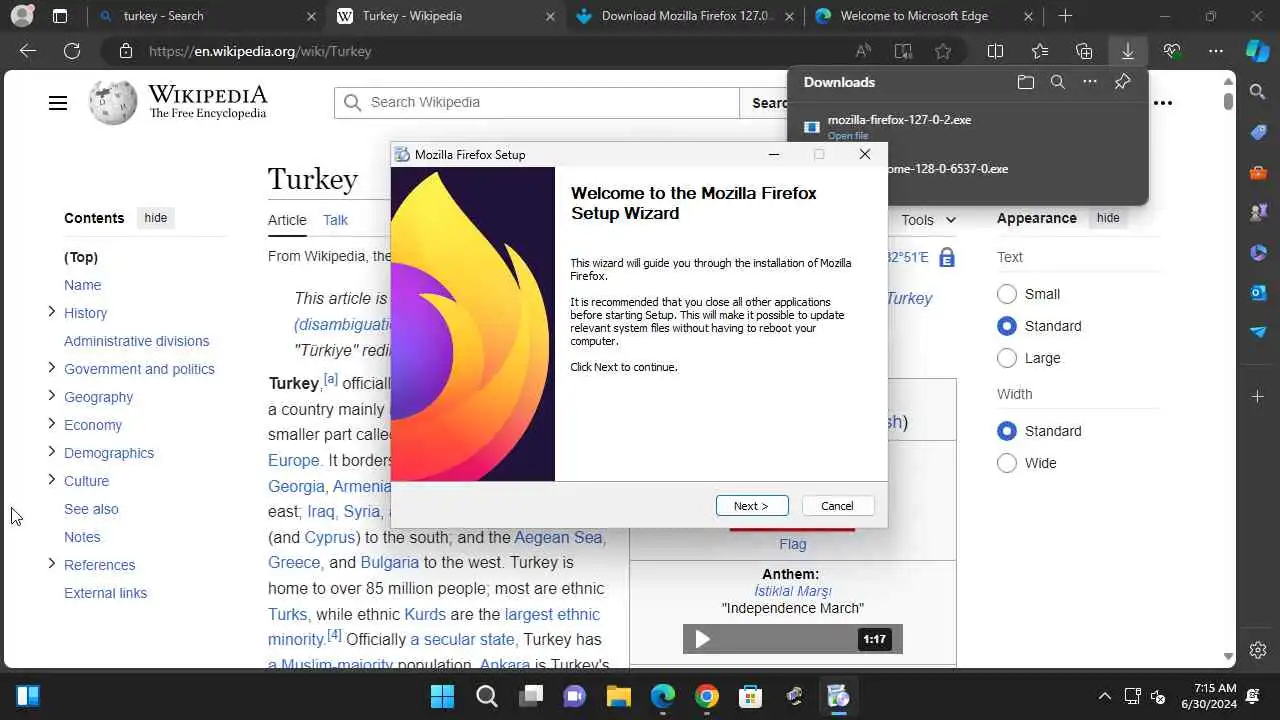Select Talk tab on Wikipedia
Image resolution: width=1280 pixels, height=720 pixels.
[335, 220]
